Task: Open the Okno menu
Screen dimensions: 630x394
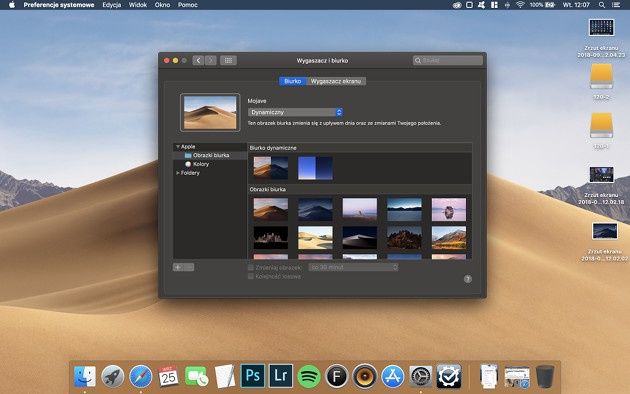Action: [162, 5]
